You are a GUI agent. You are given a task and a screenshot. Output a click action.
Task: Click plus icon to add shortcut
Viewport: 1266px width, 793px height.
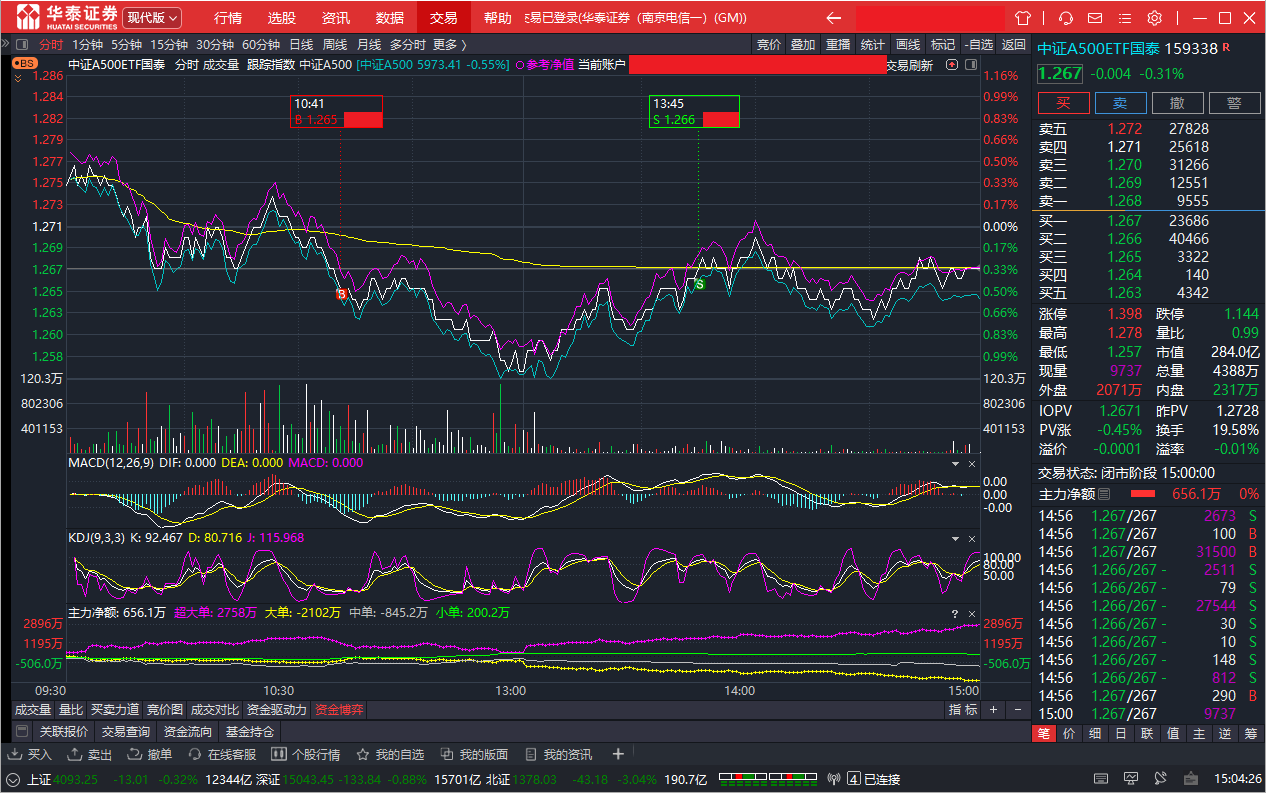pos(618,754)
